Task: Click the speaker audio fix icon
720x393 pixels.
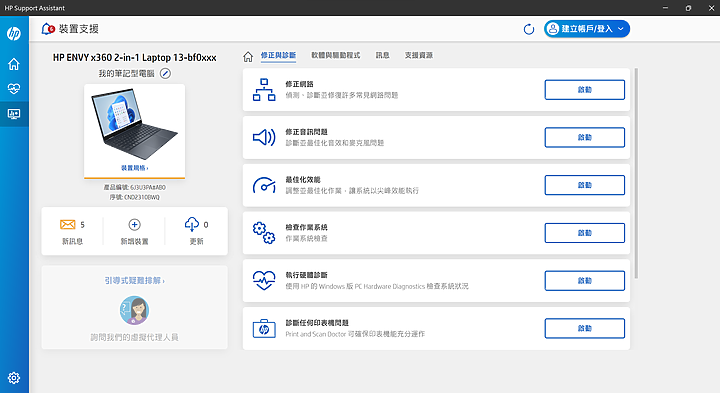Action: coord(264,137)
